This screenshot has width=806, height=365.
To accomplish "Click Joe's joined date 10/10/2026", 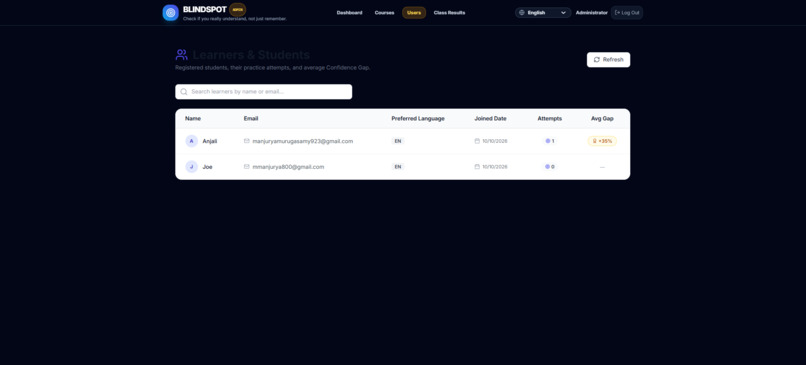I will point(494,167).
